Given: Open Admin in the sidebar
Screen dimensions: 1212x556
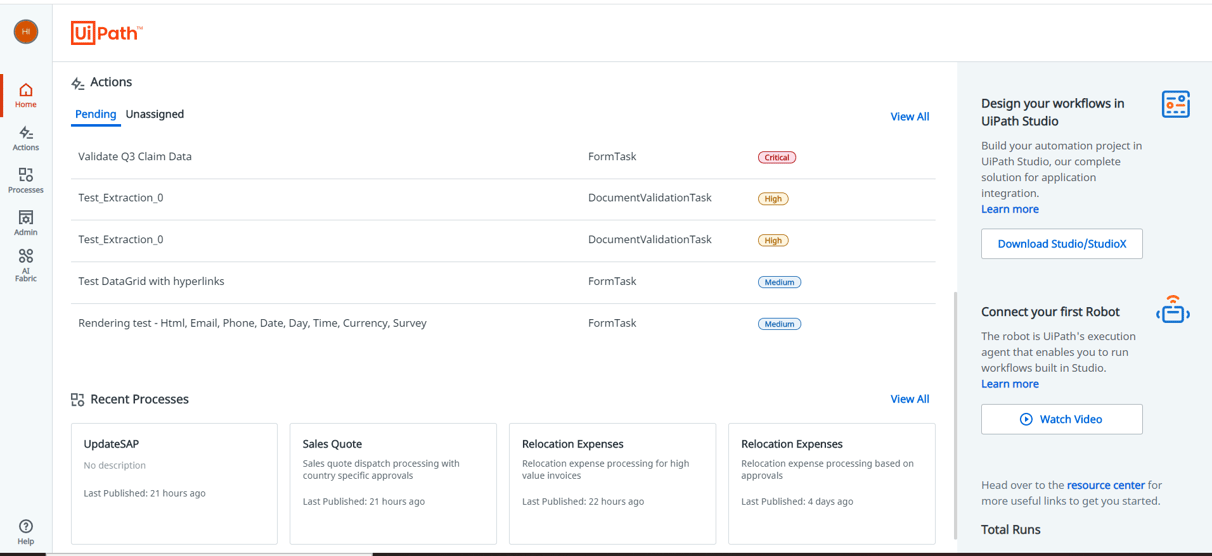Looking at the screenshot, I should (x=26, y=223).
